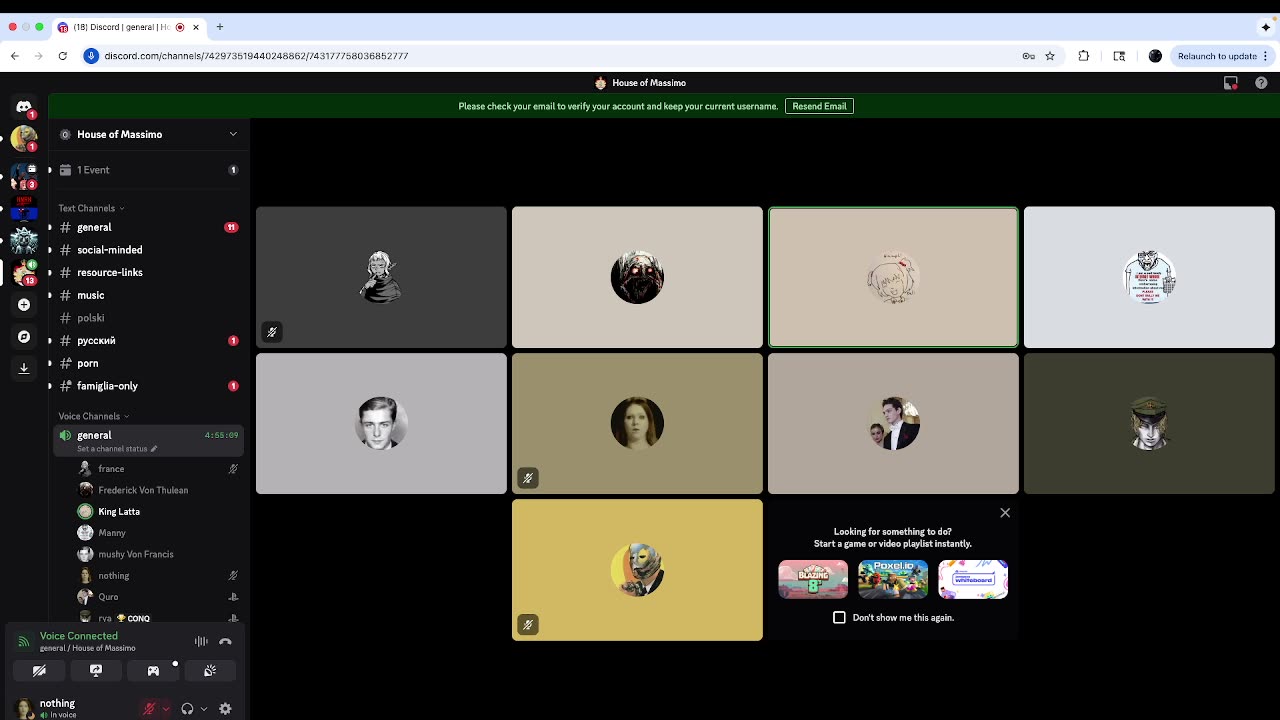Close the Looking for something to do panel
Image resolution: width=1280 pixels, height=720 pixels.
(1005, 513)
